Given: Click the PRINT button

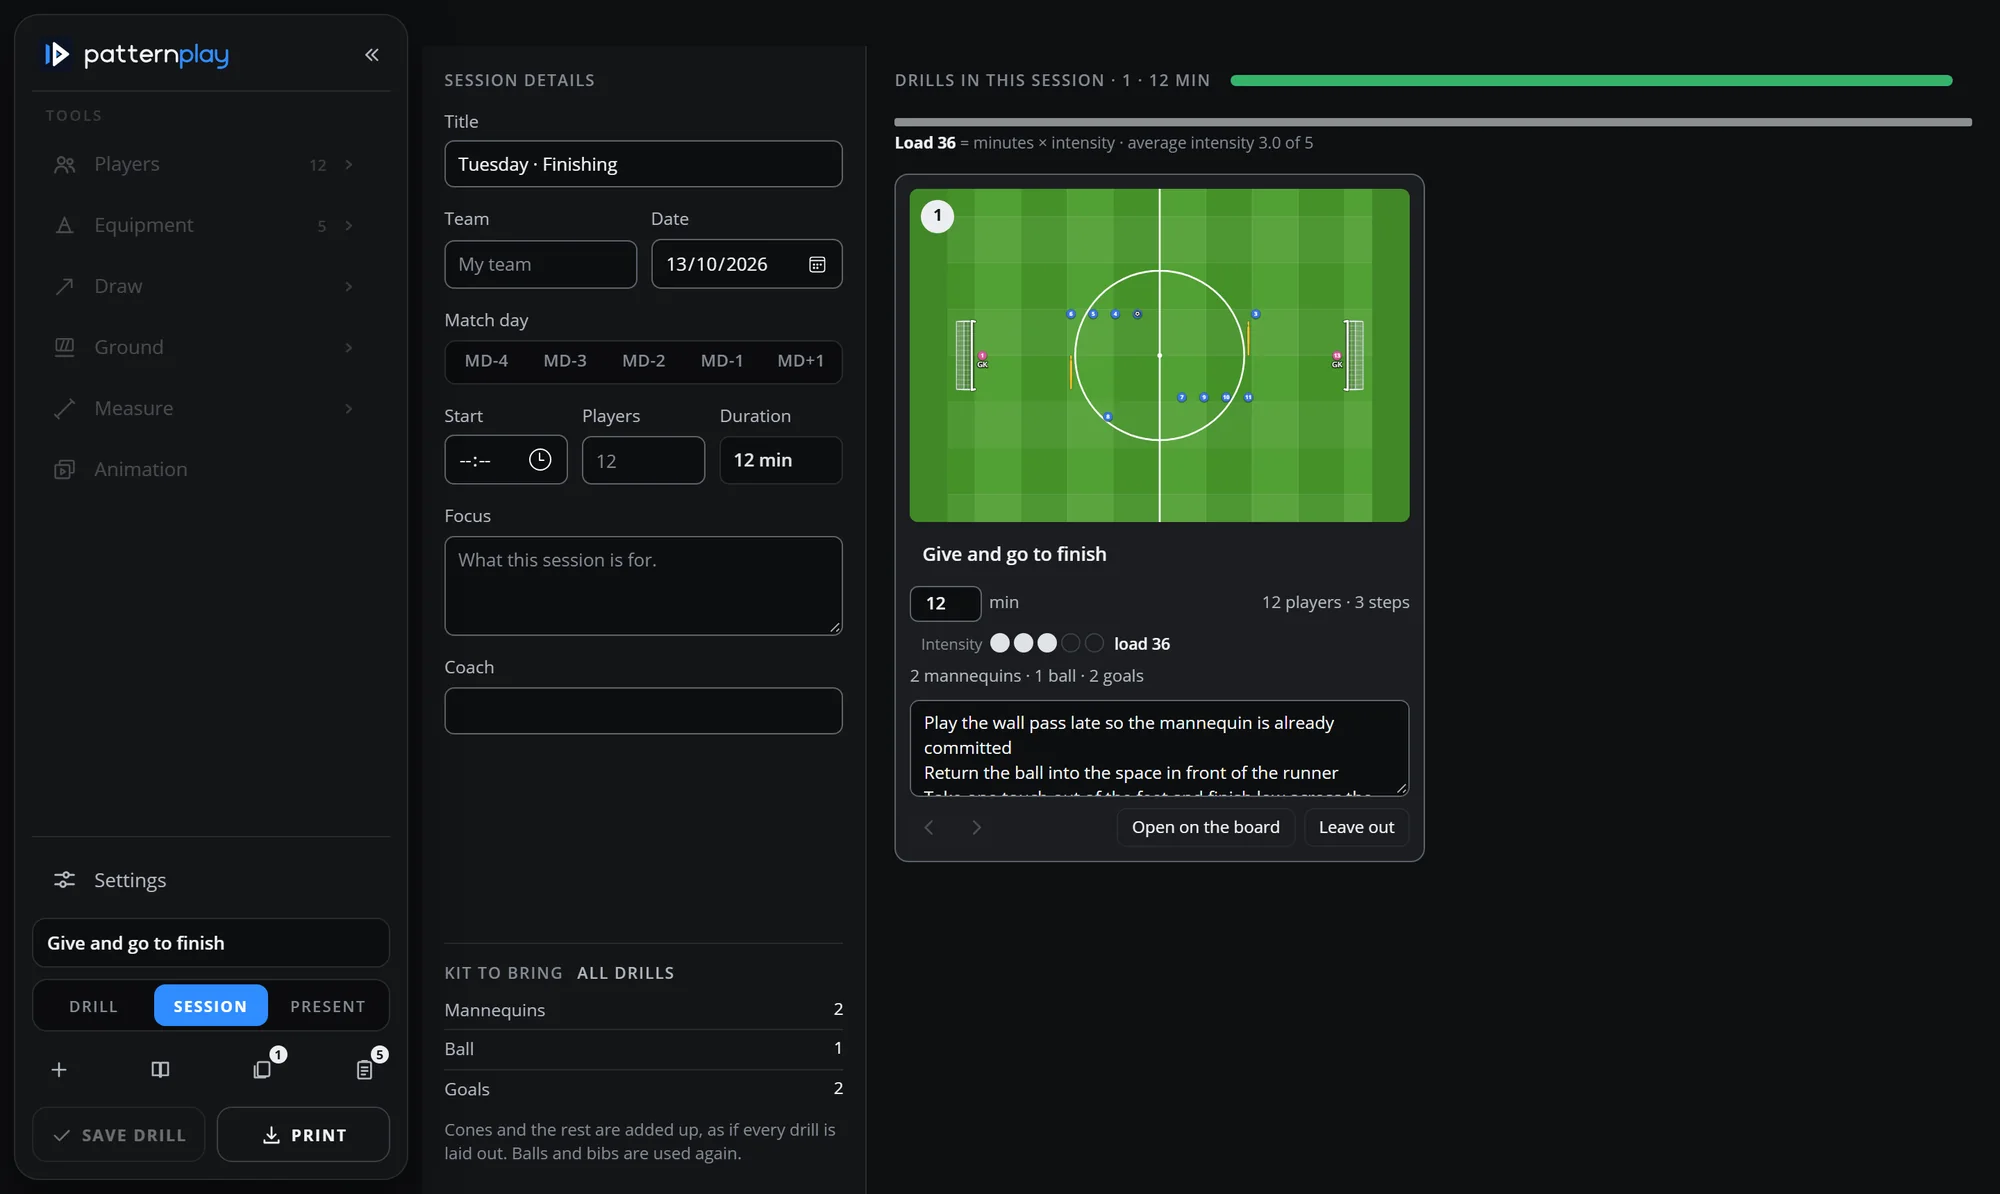Looking at the screenshot, I should (304, 1135).
